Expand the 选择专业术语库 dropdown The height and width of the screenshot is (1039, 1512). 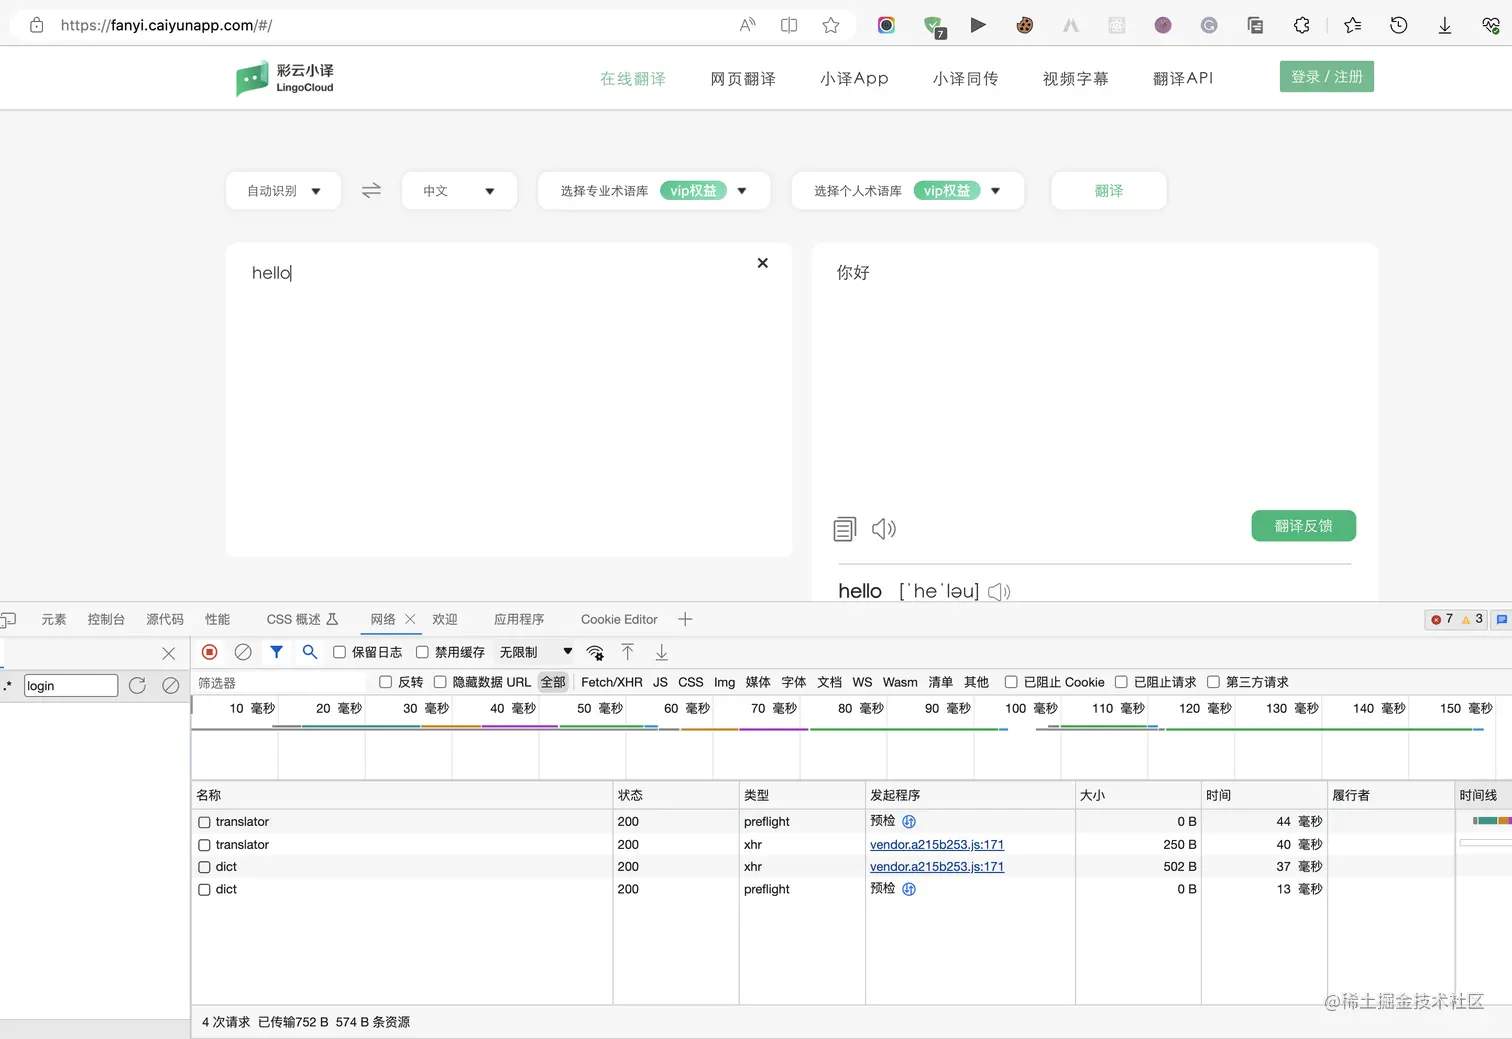654,191
